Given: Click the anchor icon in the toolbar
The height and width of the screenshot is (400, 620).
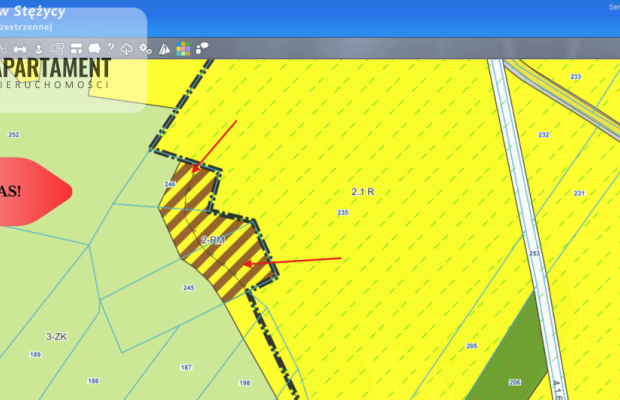Looking at the screenshot, I should [x=38, y=48].
